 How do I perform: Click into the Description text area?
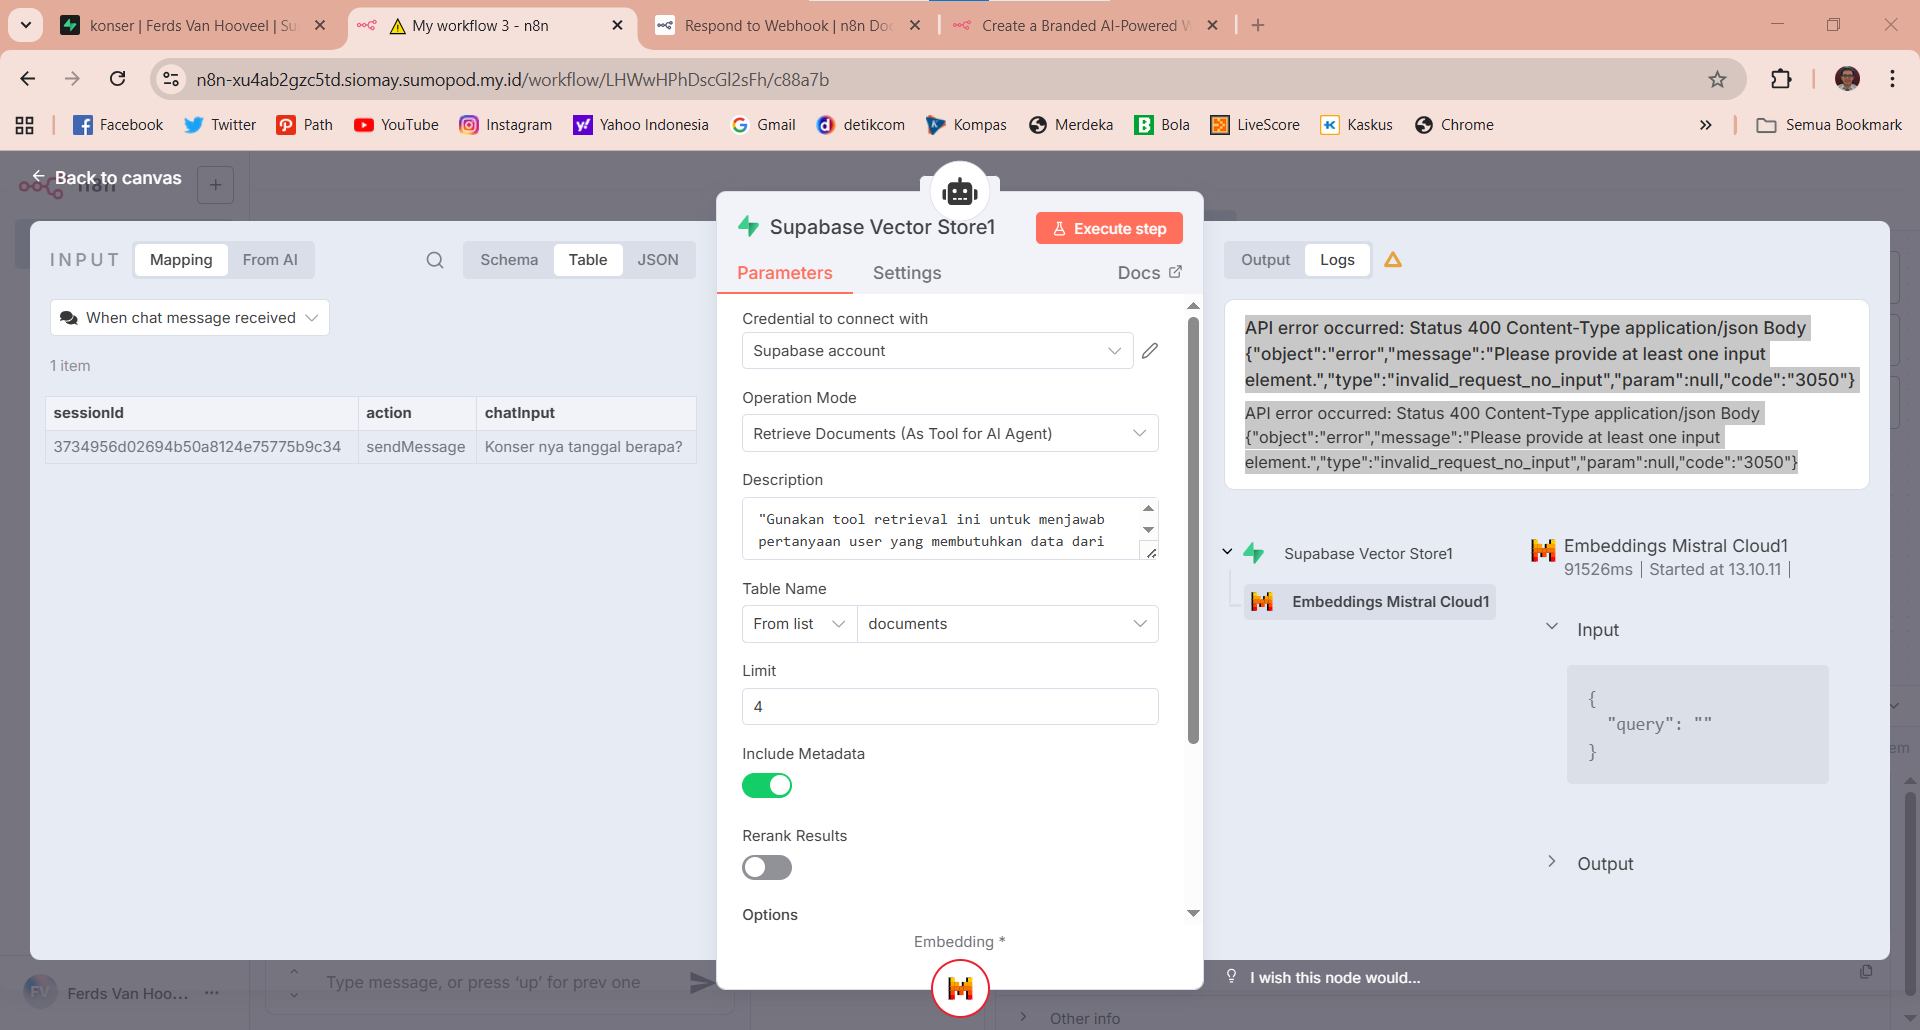940,530
